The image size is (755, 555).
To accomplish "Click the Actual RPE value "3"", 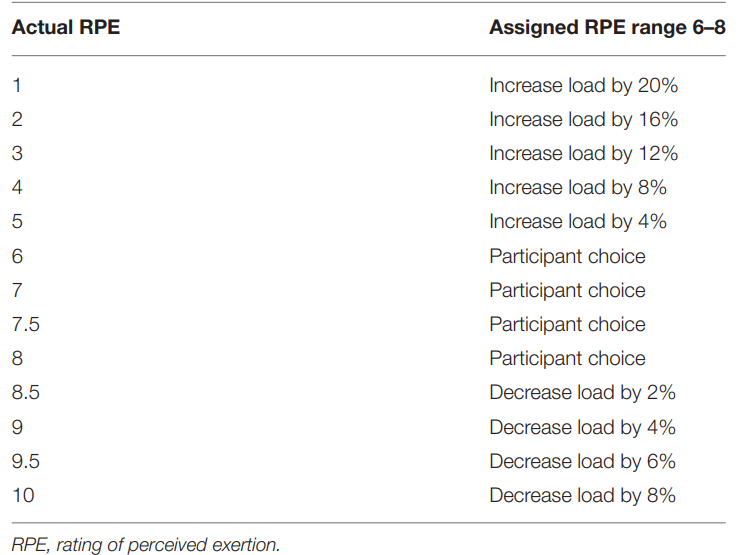I will [x=17, y=154].
